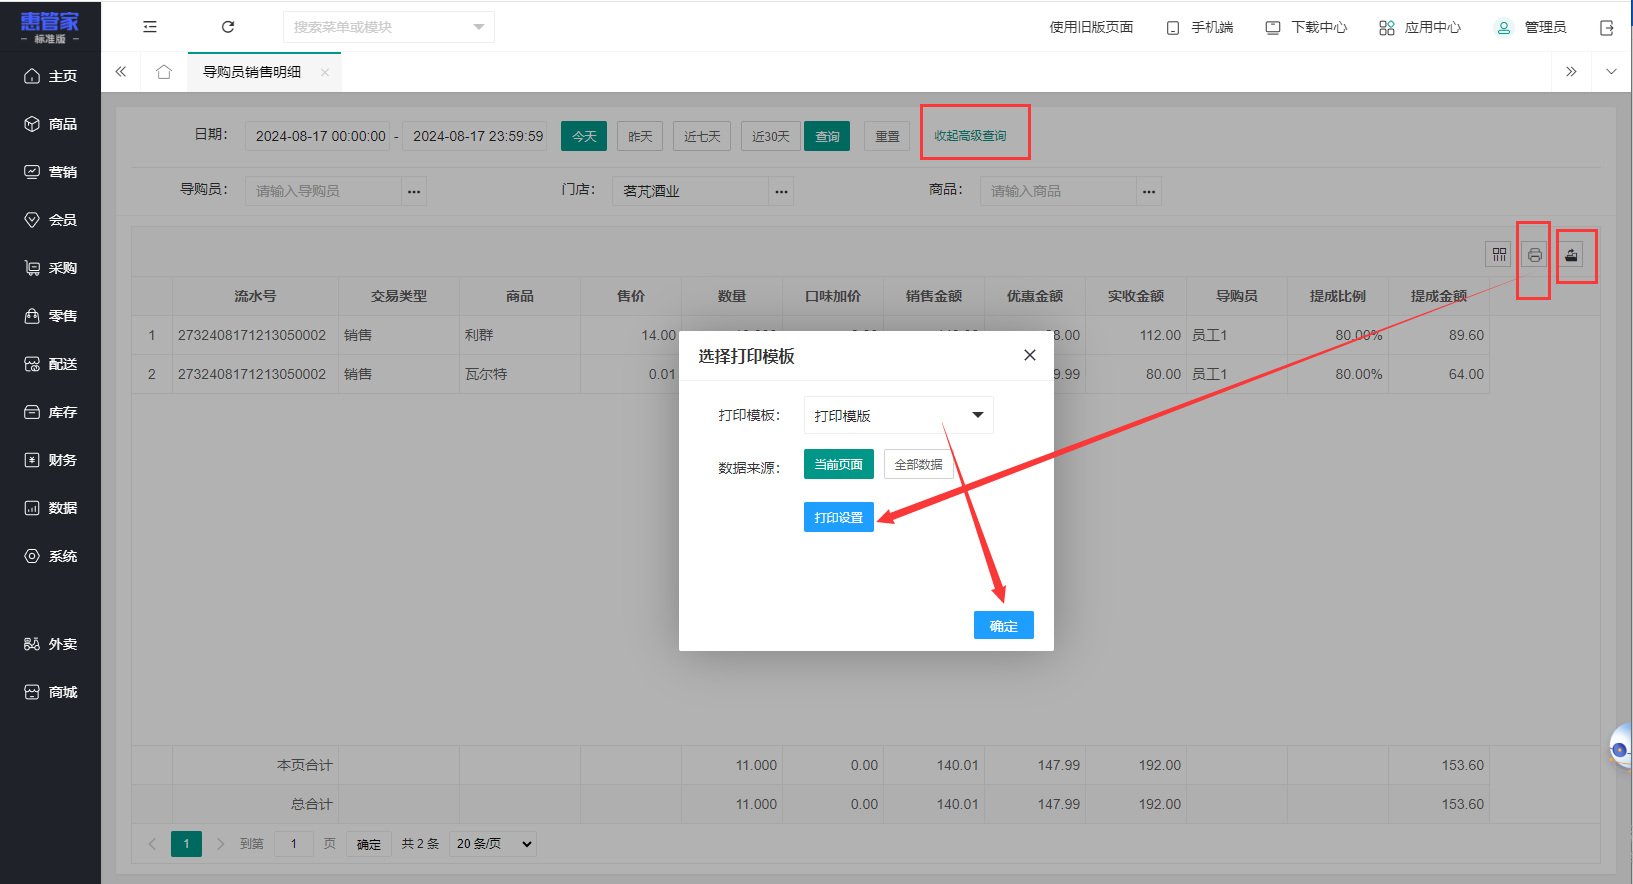The image size is (1633, 884).
Task: Open the column settings grid icon
Action: (x=1499, y=255)
